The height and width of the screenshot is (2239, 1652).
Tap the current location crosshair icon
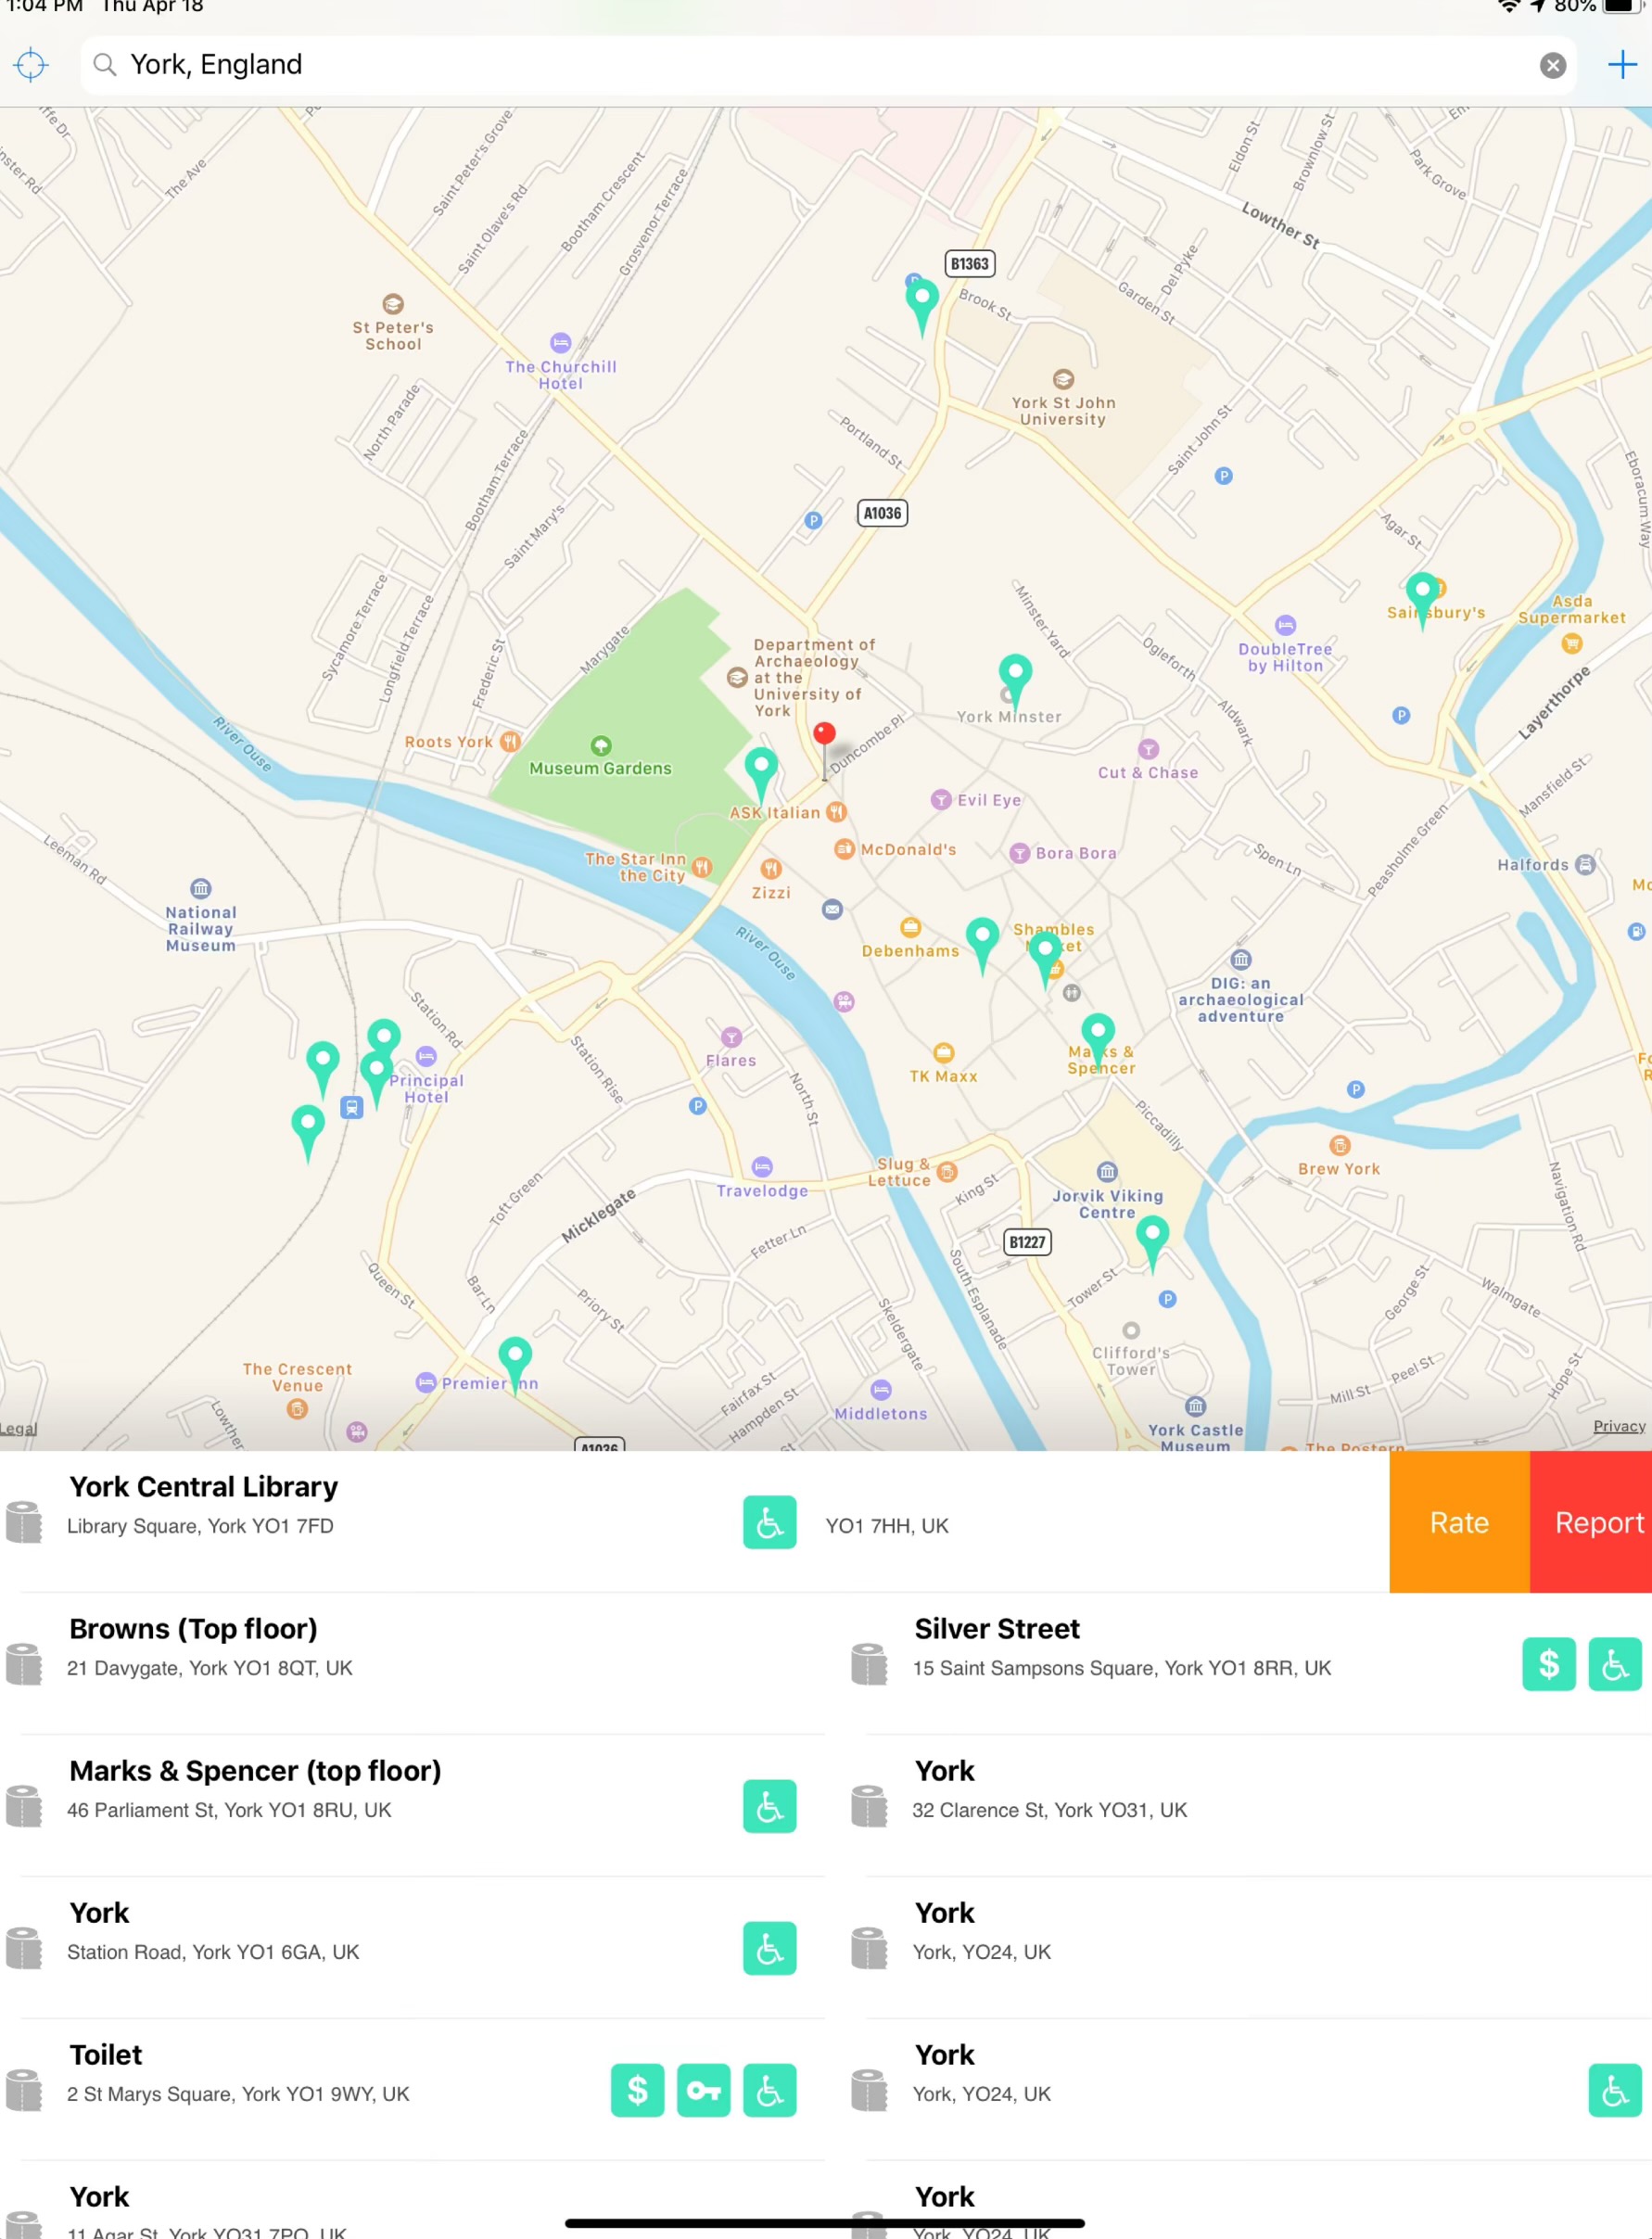tap(31, 65)
